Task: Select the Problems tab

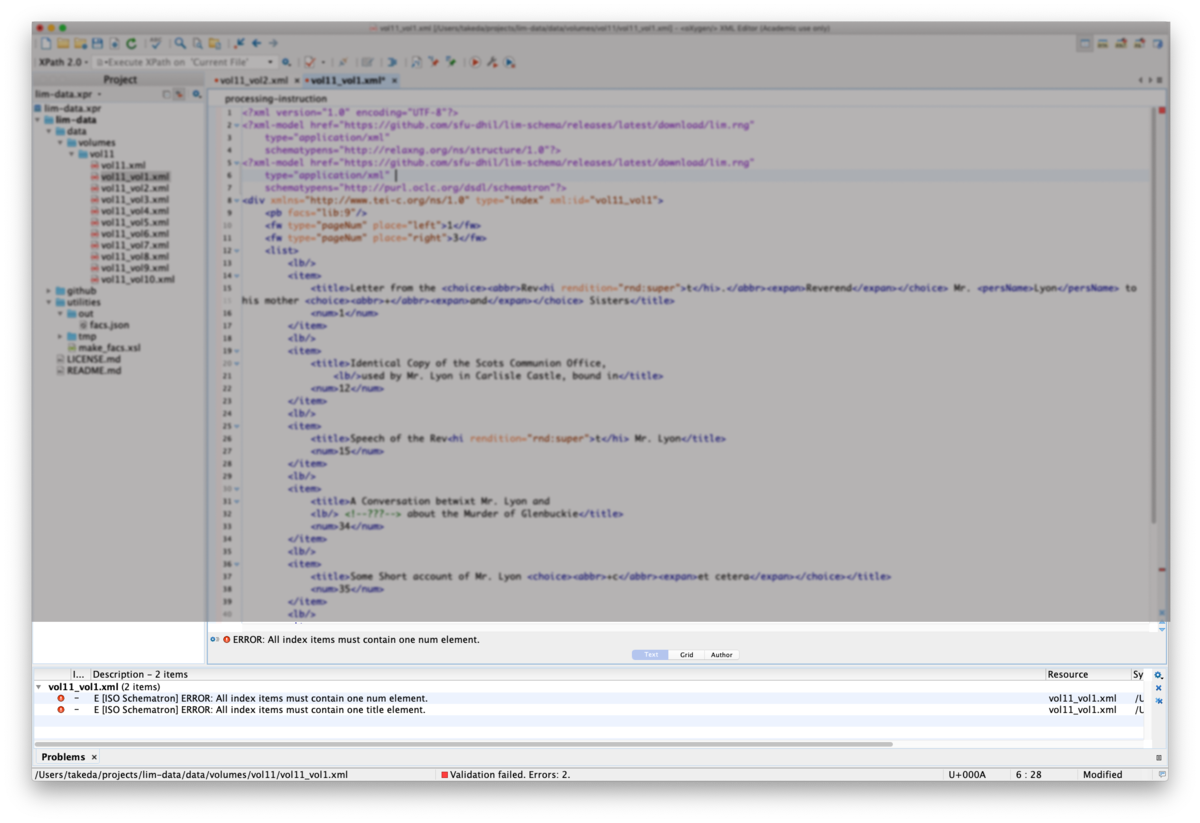Action: [62, 757]
